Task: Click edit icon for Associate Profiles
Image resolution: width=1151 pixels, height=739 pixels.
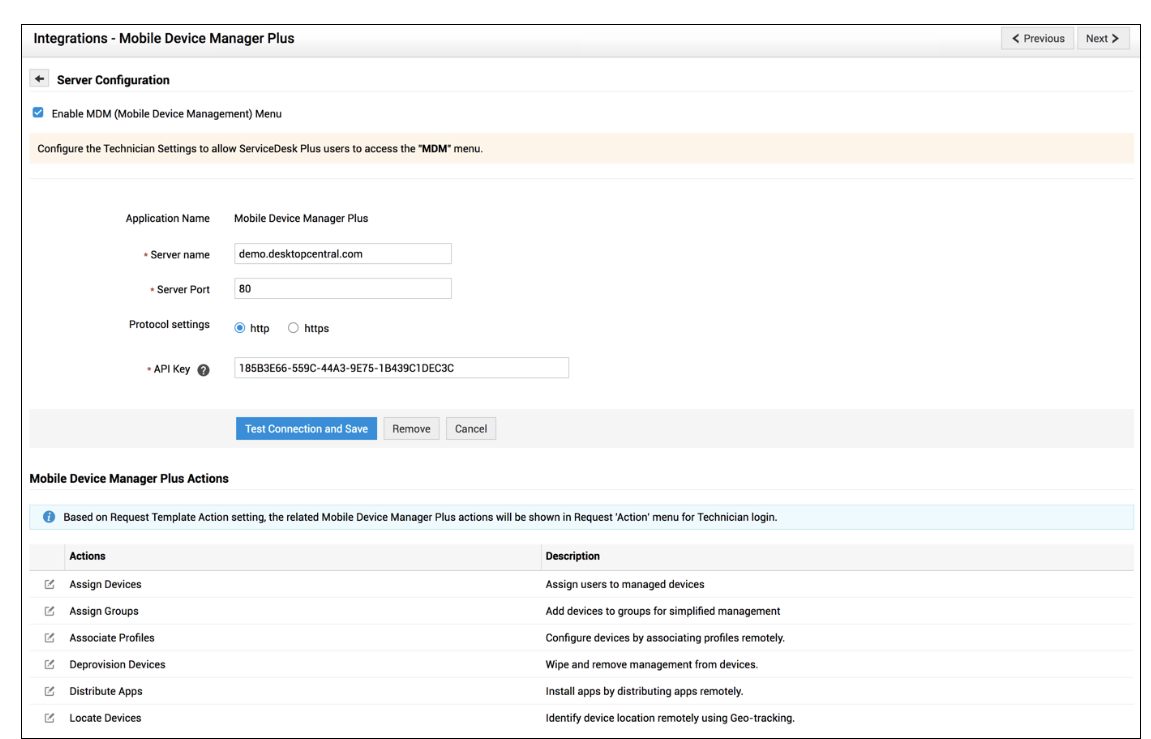Action: [x=49, y=638]
